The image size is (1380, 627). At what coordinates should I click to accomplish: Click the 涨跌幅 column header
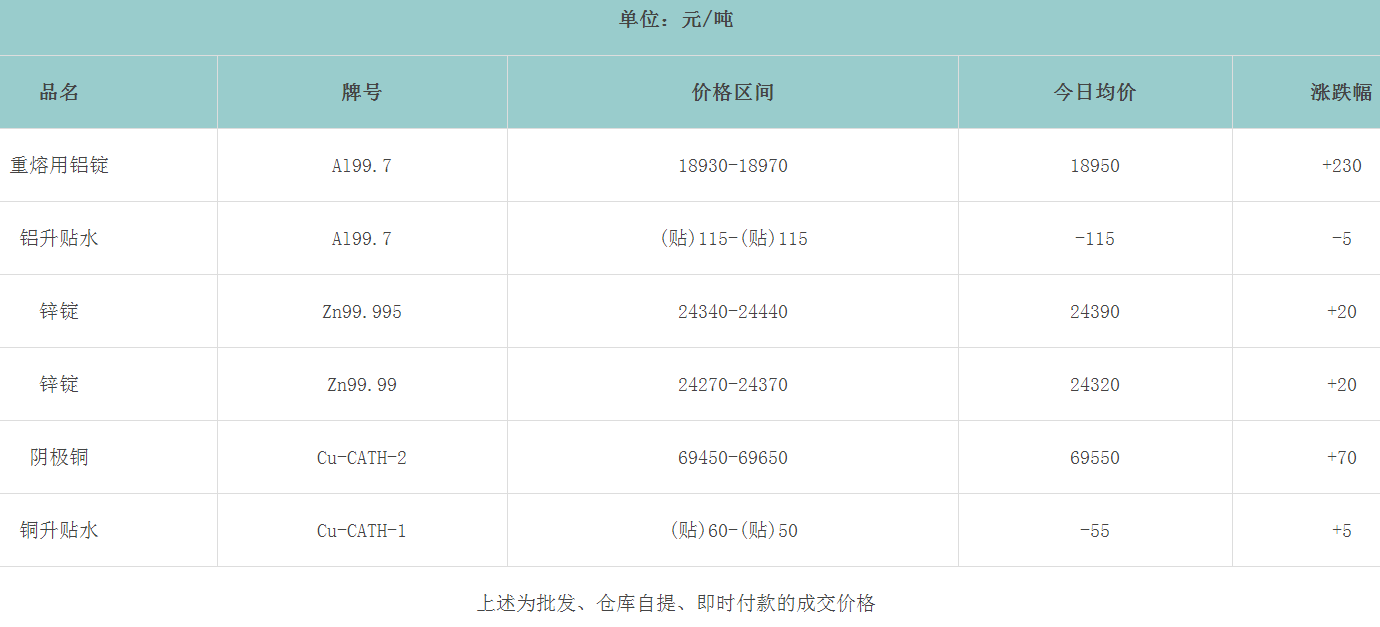[1340, 92]
